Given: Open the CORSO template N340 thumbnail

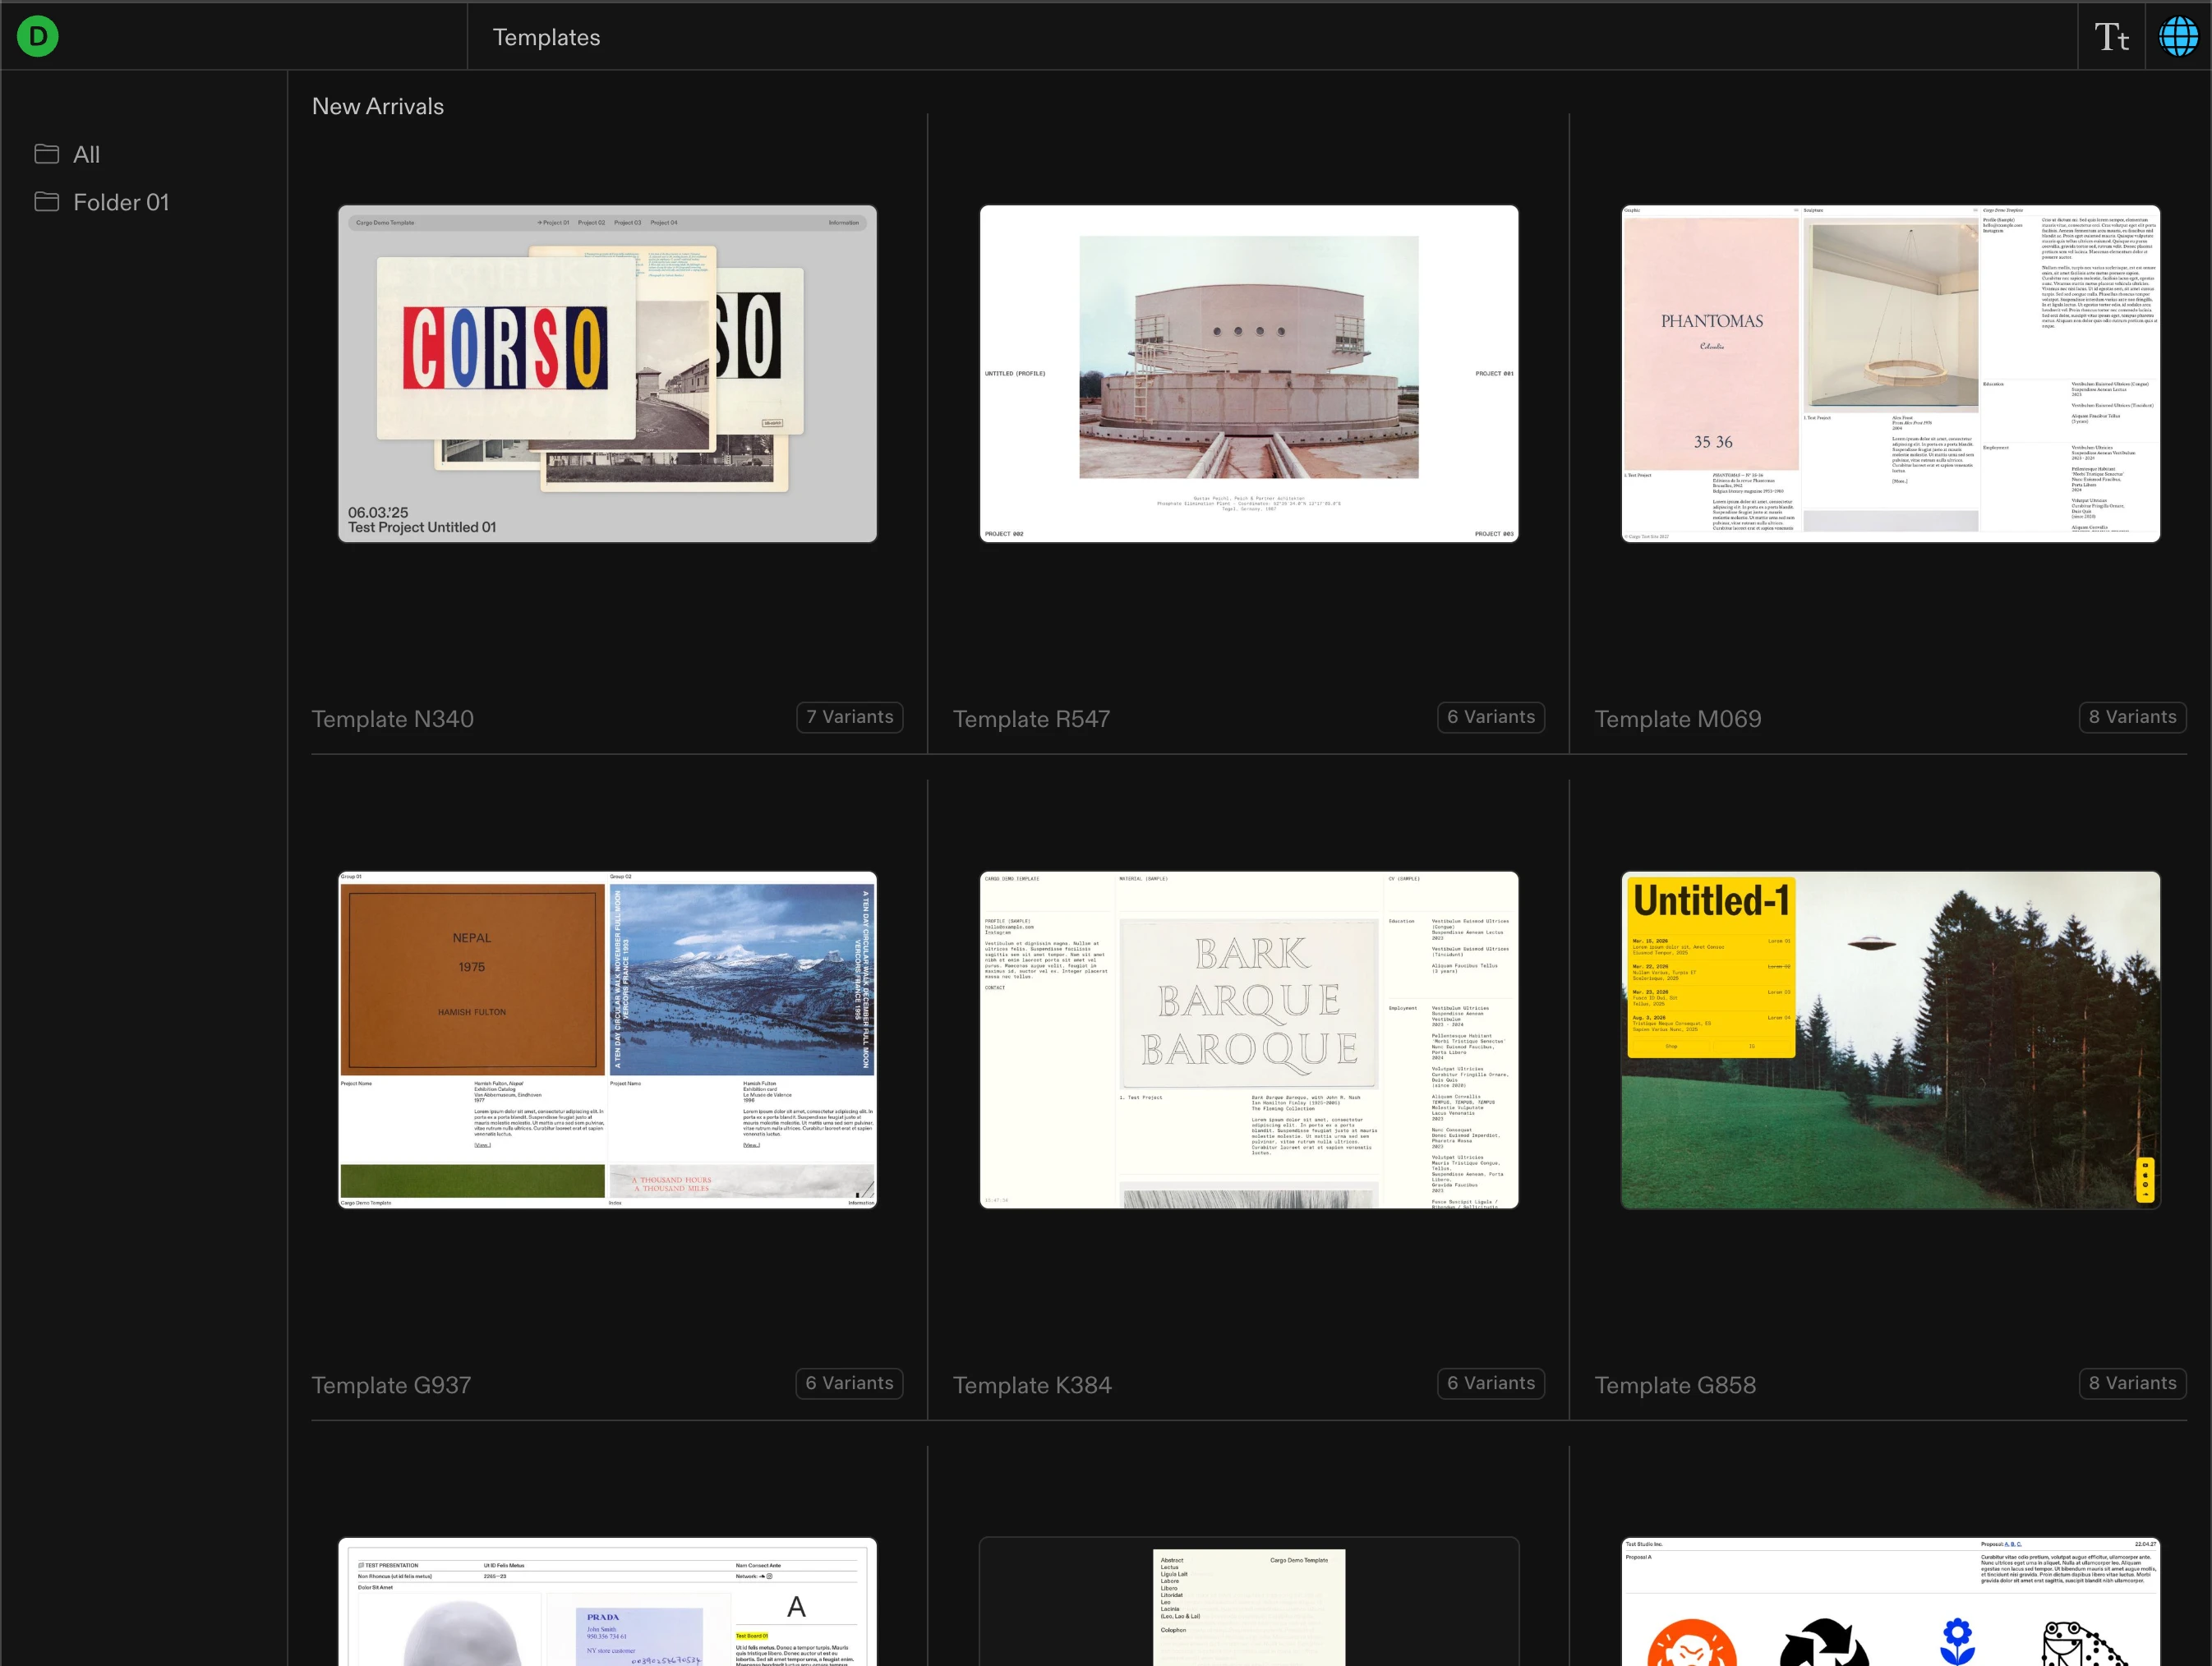Looking at the screenshot, I should (x=607, y=374).
